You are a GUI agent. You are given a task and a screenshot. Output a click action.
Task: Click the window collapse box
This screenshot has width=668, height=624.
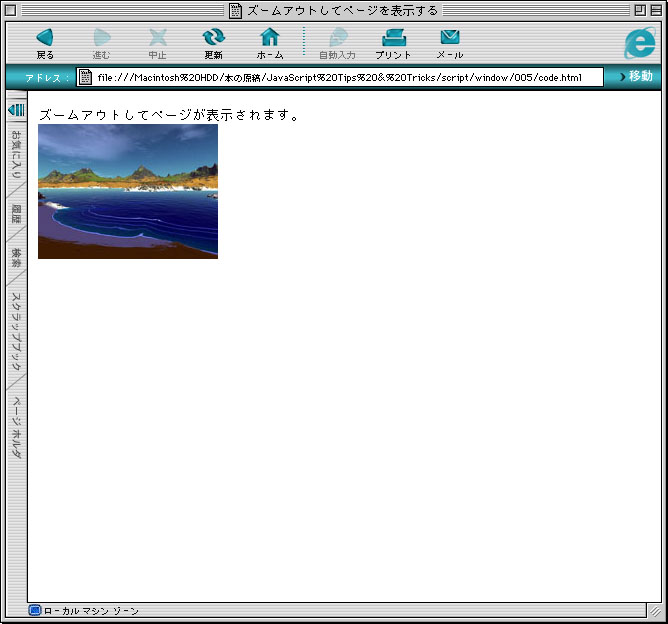coord(656,11)
